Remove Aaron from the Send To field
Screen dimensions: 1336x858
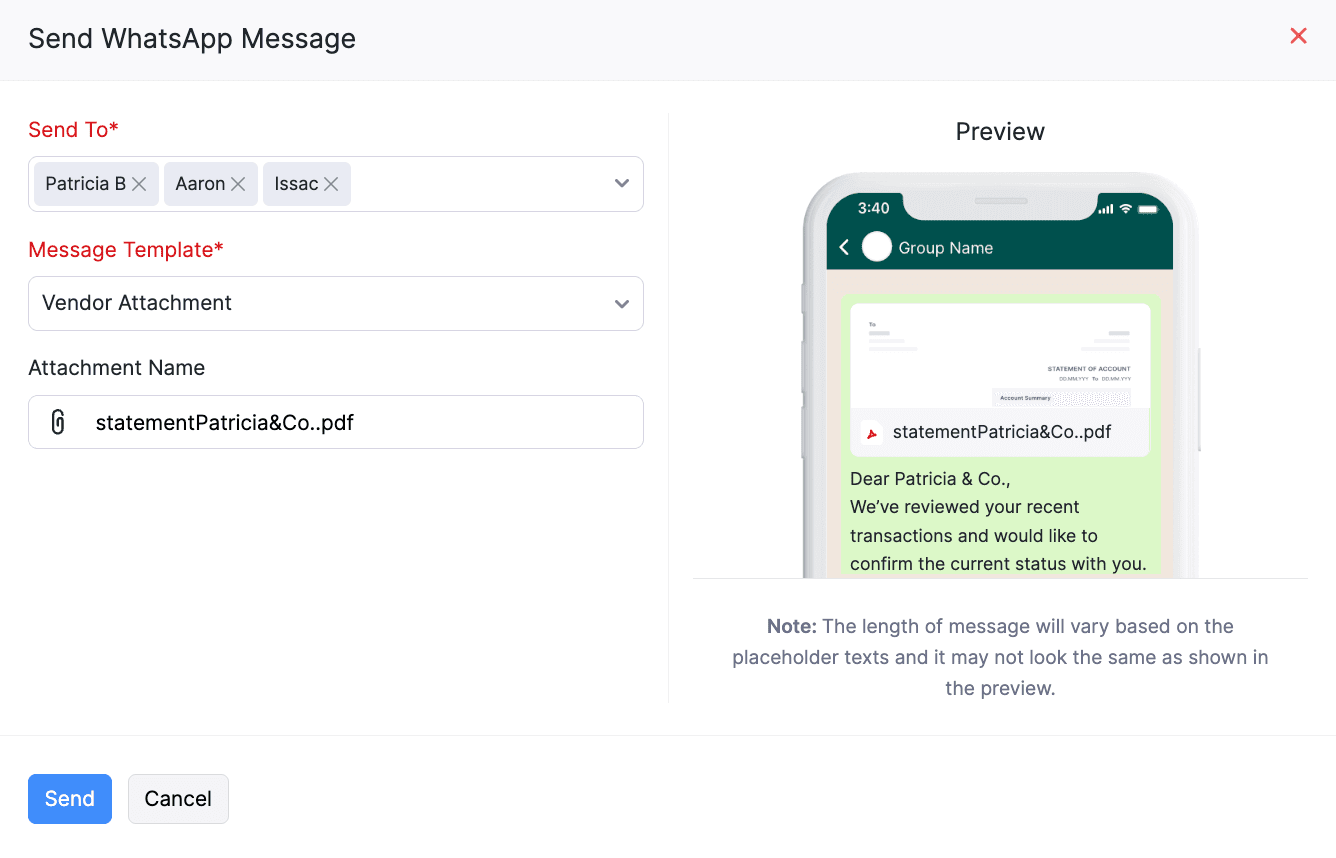point(238,183)
